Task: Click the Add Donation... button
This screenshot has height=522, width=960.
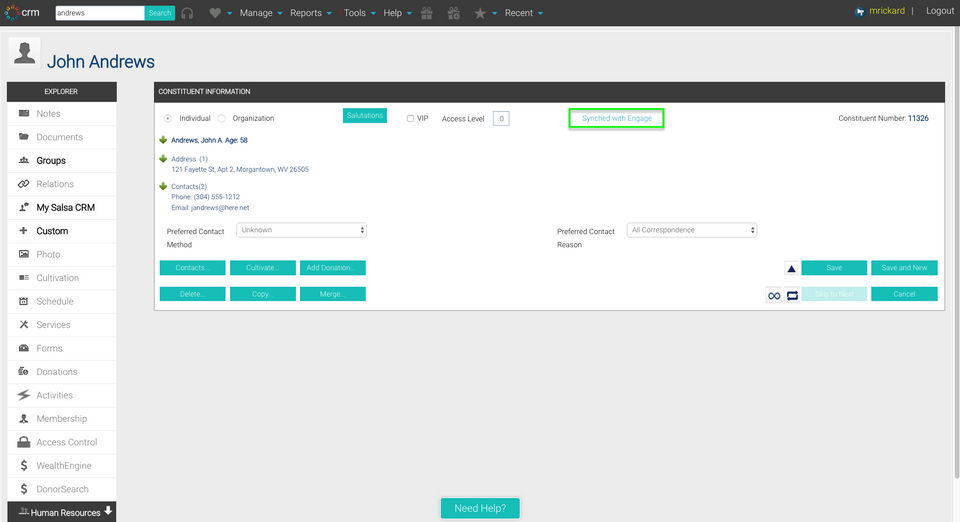Action: coord(332,268)
